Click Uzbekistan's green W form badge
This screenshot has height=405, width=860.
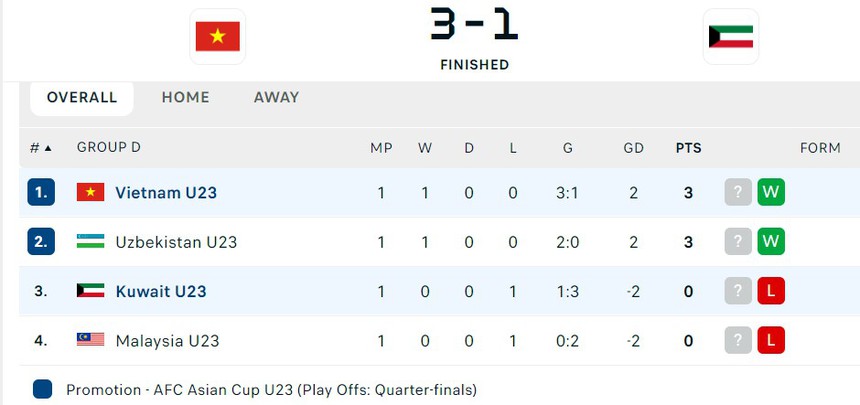(x=771, y=242)
